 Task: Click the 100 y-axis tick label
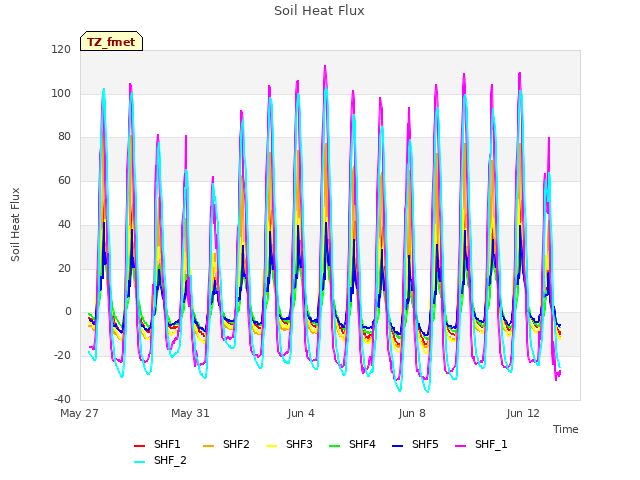tap(61, 93)
